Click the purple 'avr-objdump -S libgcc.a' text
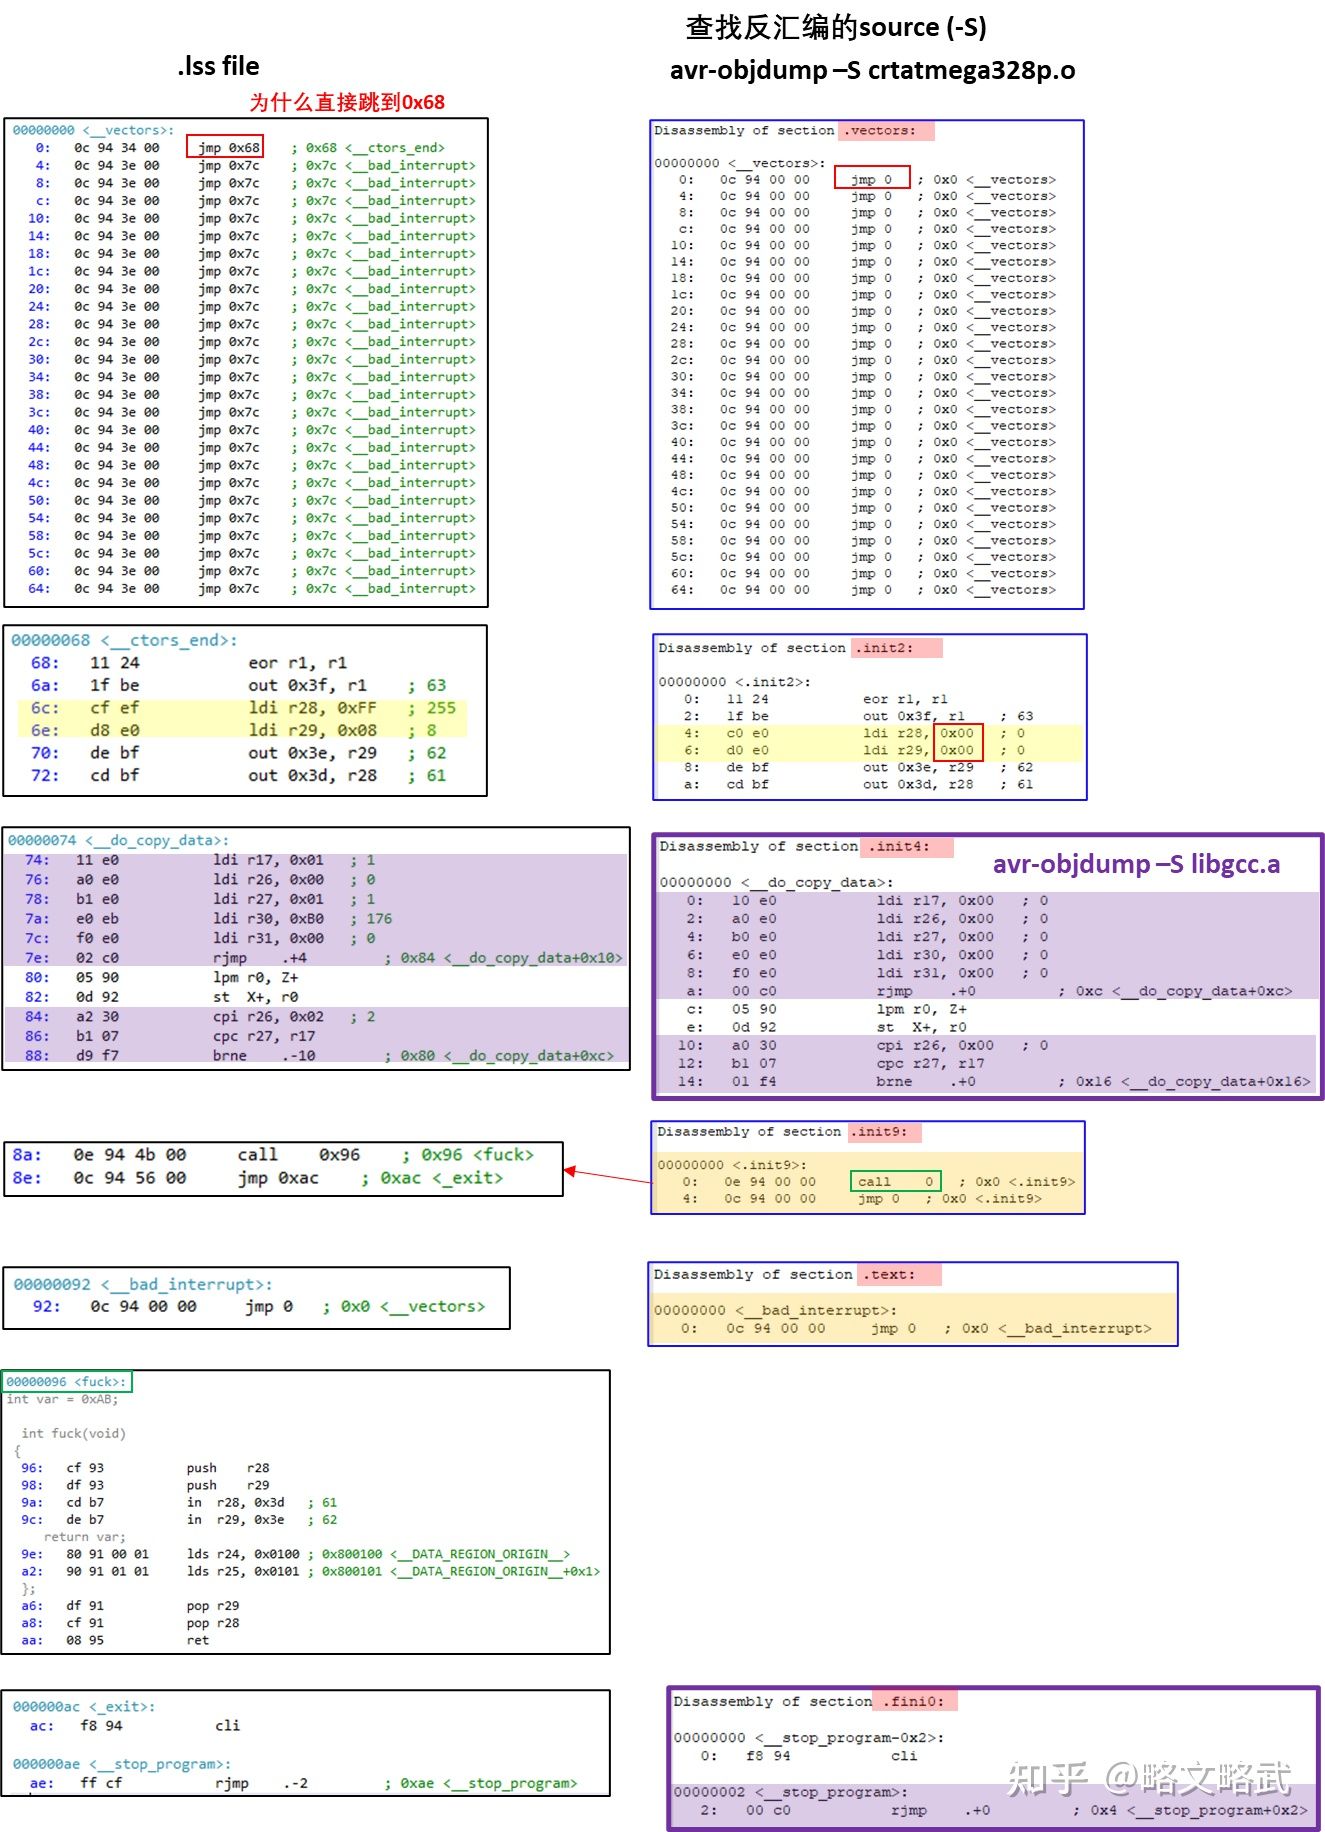 (x=1136, y=864)
